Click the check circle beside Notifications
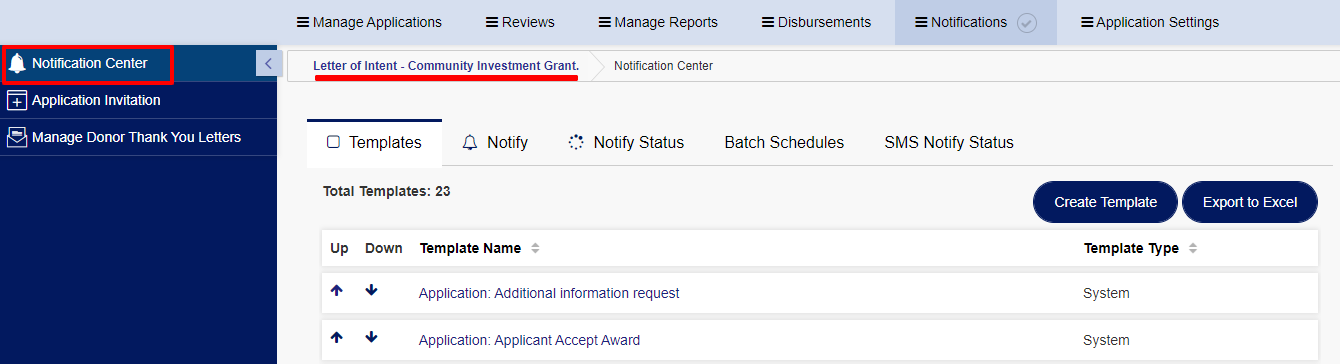 (x=1026, y=23)
